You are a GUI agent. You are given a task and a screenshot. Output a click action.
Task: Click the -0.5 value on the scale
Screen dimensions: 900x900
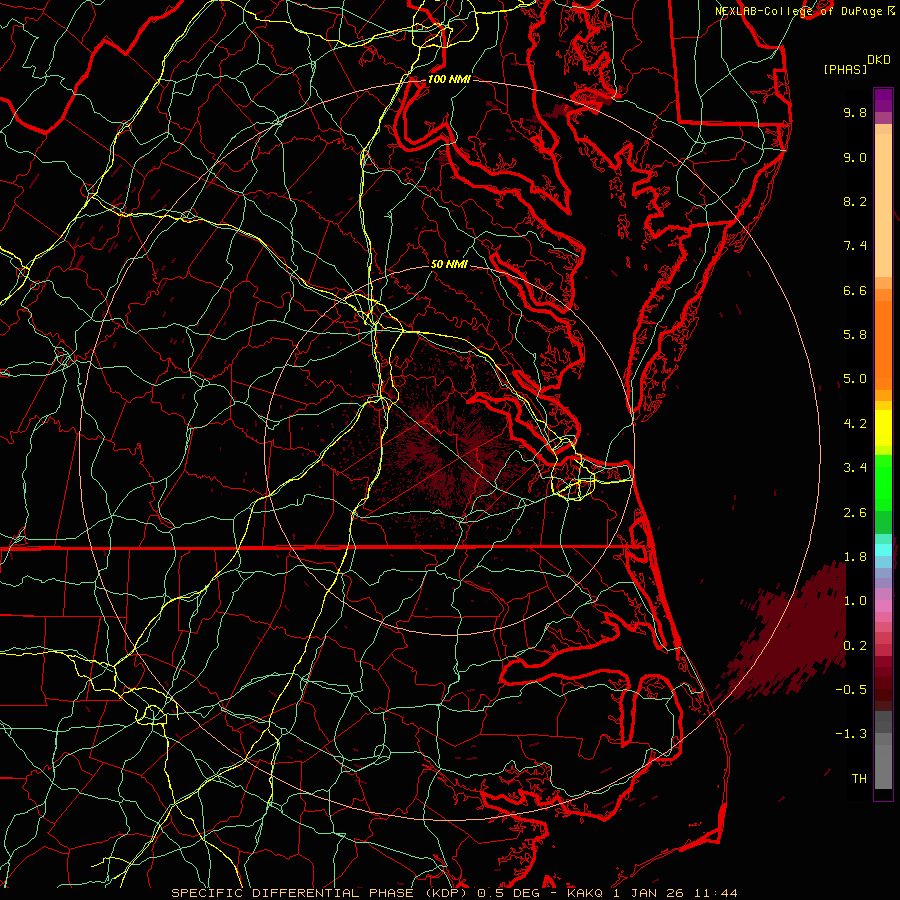point(851,690)
